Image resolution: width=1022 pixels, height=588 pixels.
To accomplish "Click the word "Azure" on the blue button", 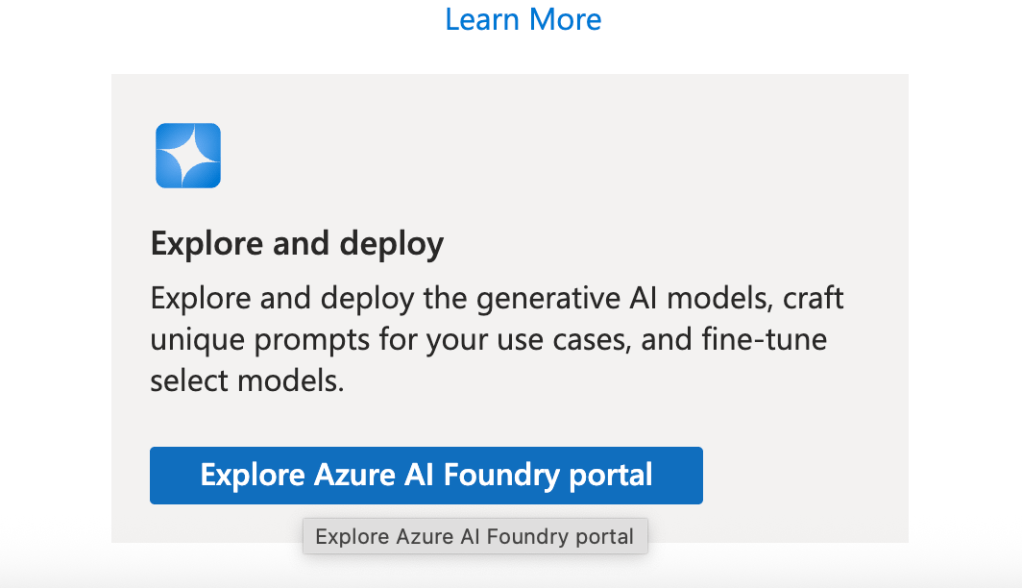I will coord(352,474).
